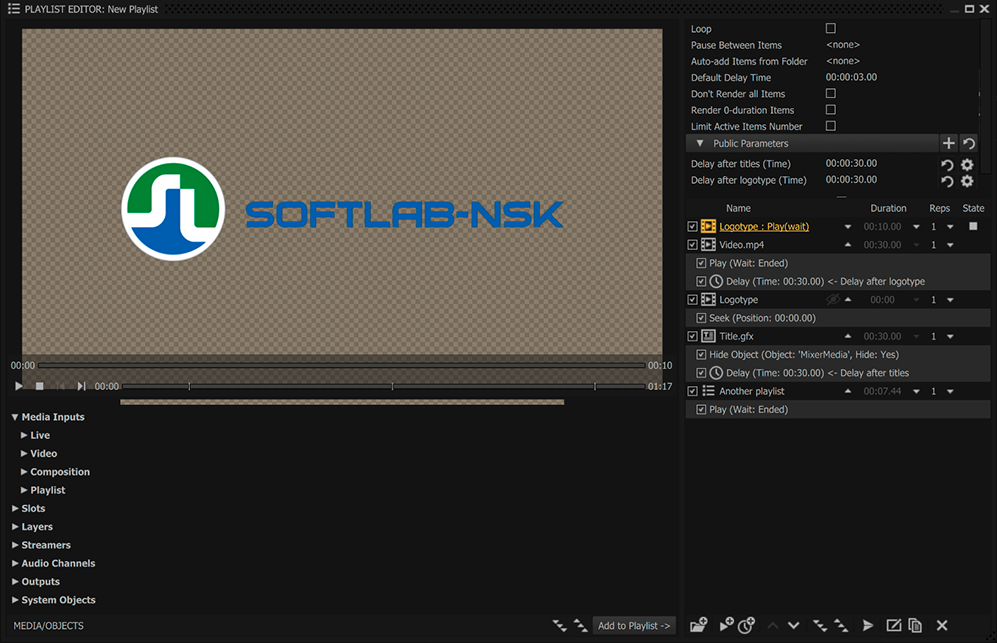997x643 pixels.
Task: Click the Title.gfx item icon
Action: point(708,336)
